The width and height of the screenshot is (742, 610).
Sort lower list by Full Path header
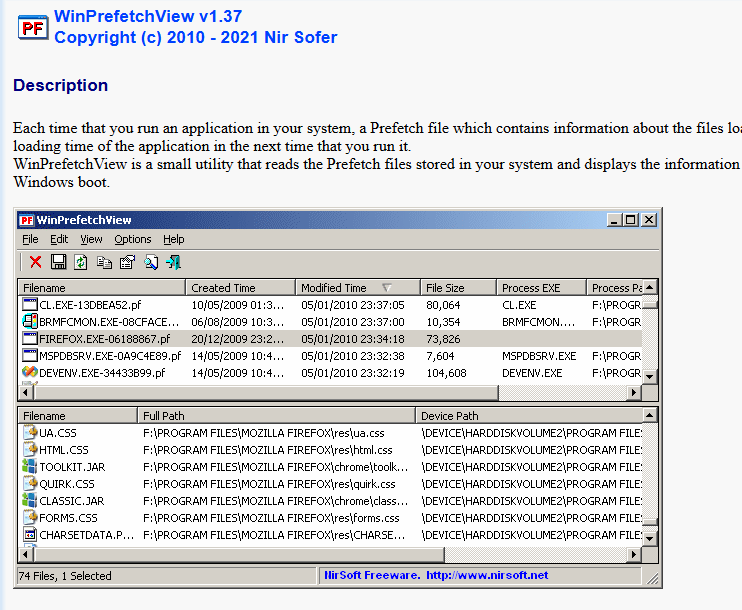coord(276,416)
